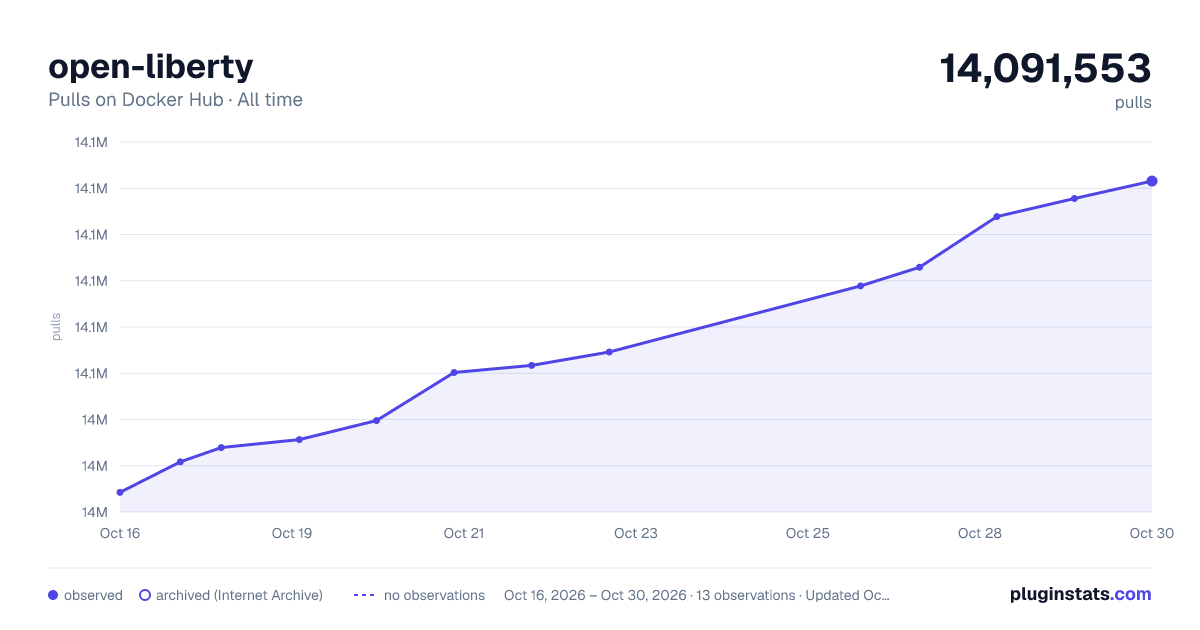The image size is (1200, 630).
Task: Click the "Oct 21" x-axis label
Action: pyautogui.click(x=464, y=533)
